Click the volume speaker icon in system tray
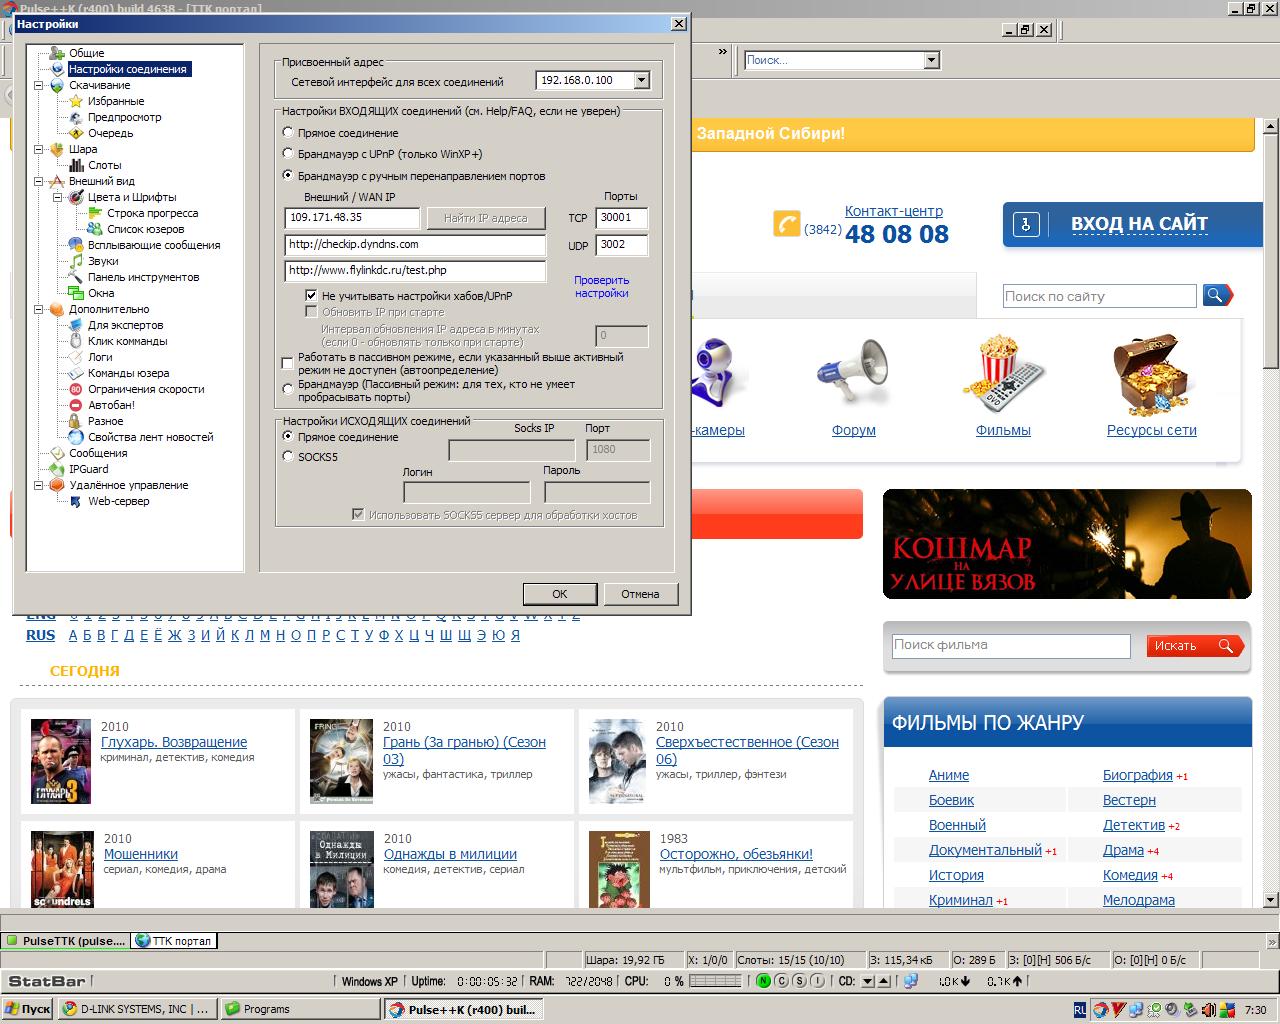The width and height of the screenshot is (1280, 1024). point(1209,1009)
